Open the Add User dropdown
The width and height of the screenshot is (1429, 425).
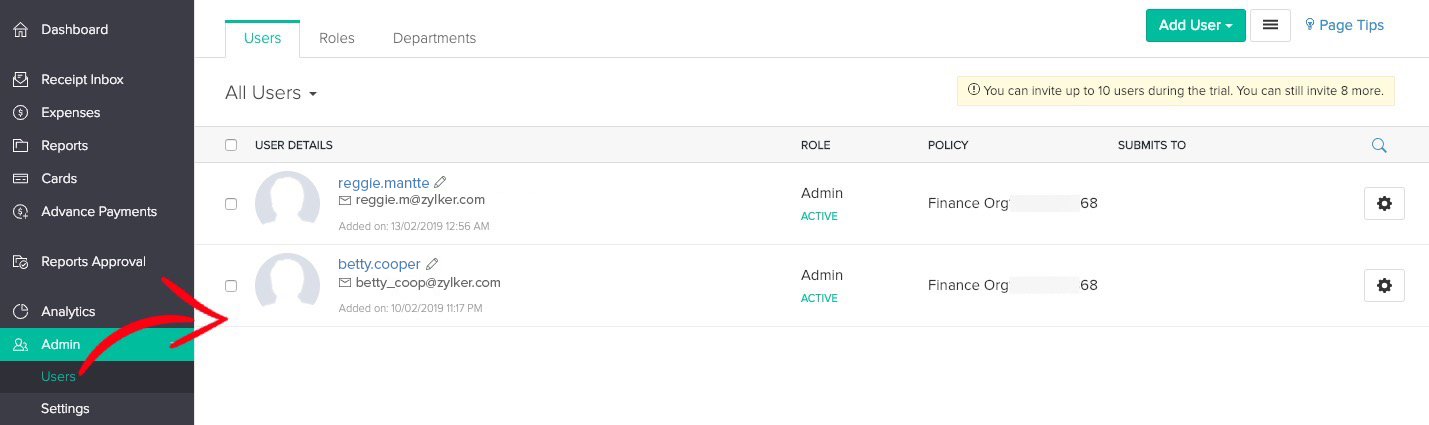[1195, 25]
